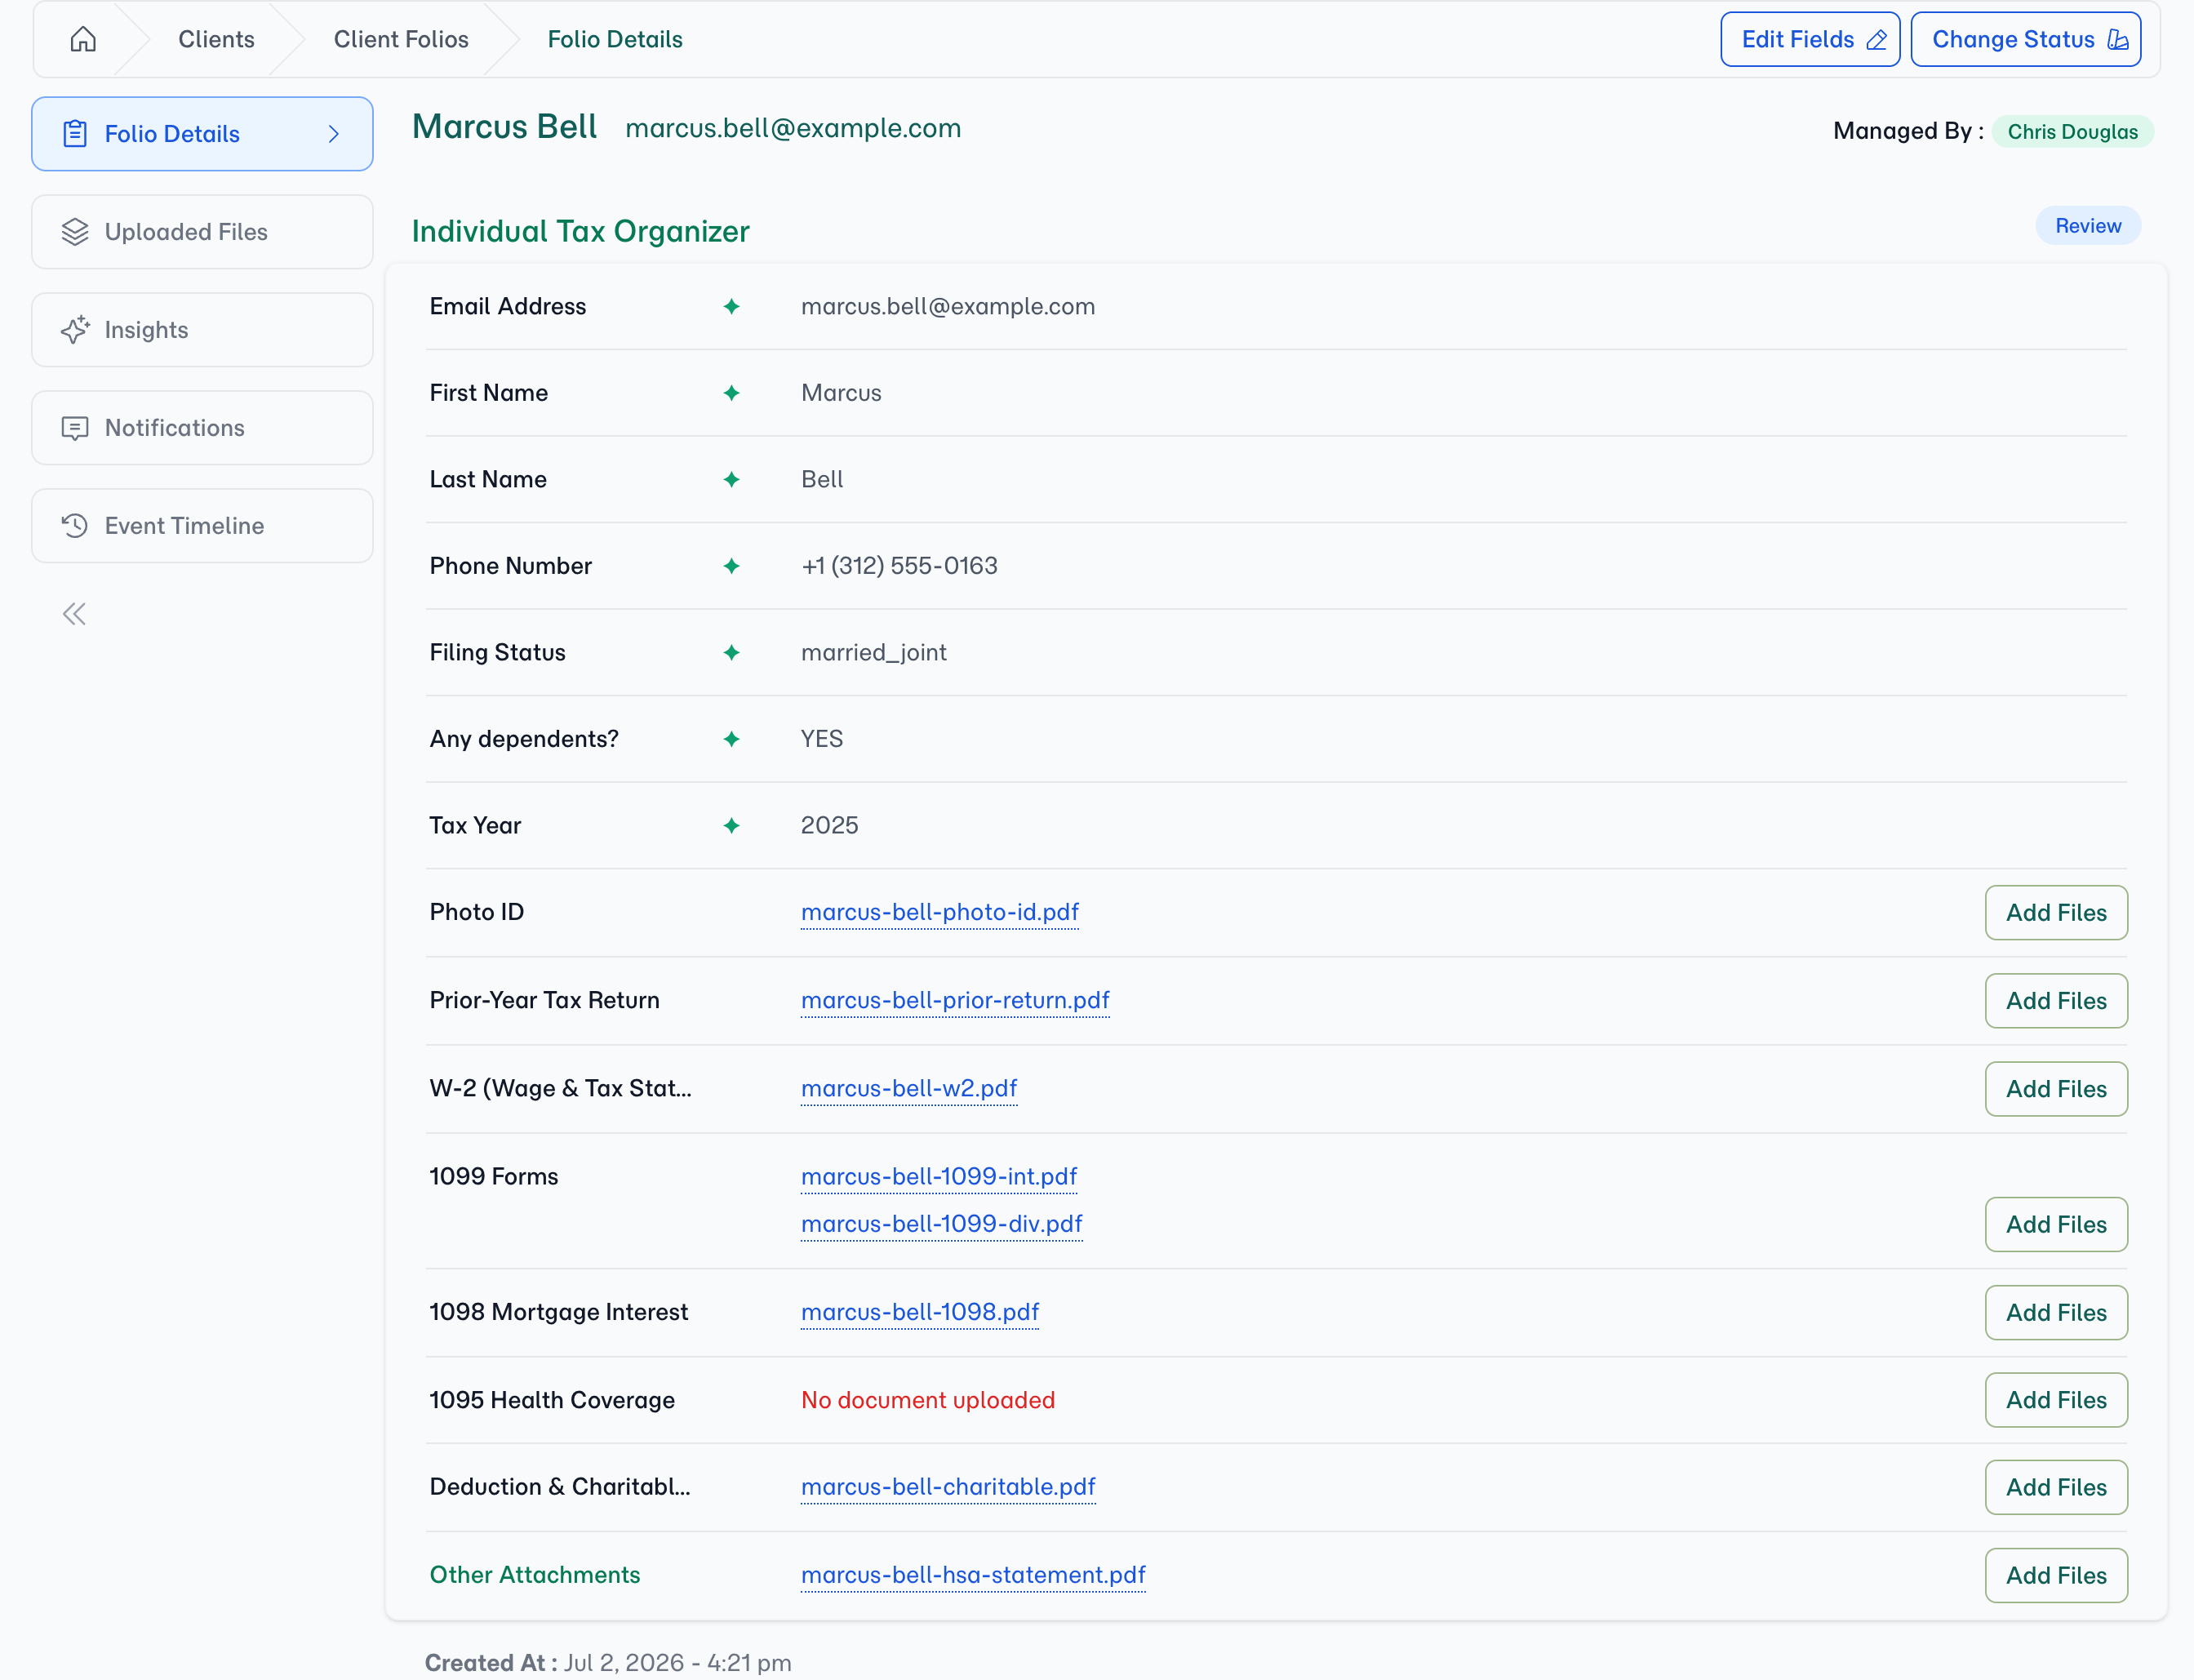Click the chevron arrow on Folio Details
The image size is (2194, 1680).
pos(334,134)
